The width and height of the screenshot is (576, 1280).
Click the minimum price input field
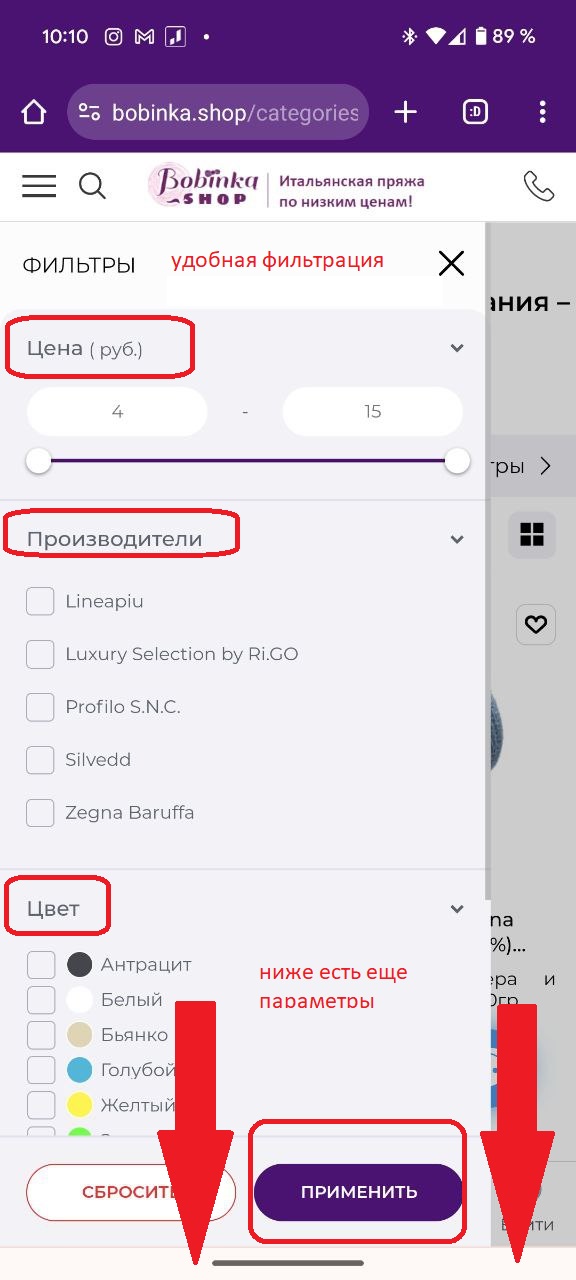(117, 412)
